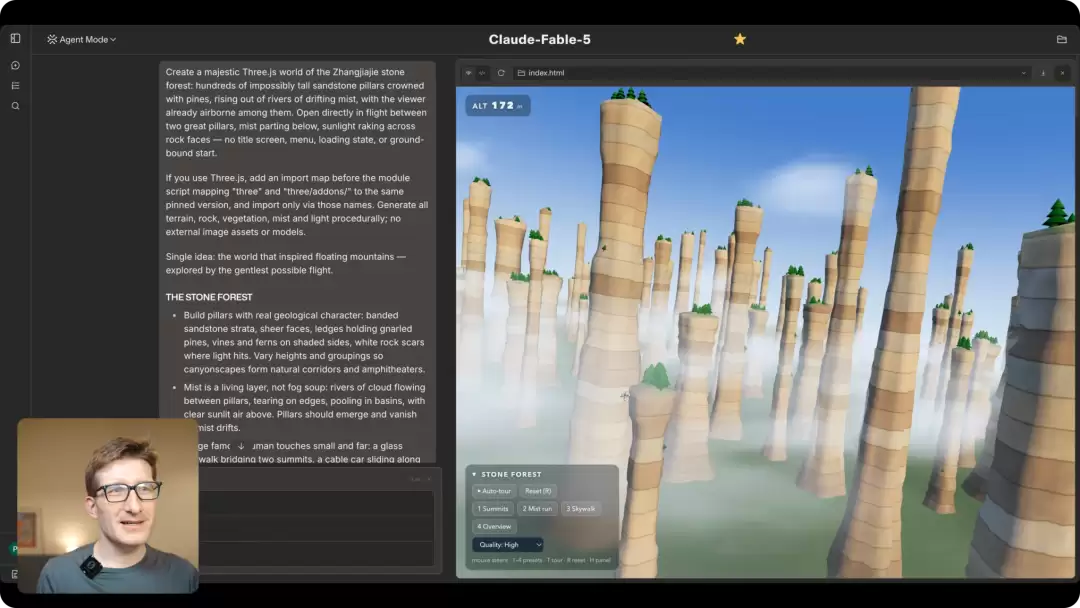This screenshot has width=1080, height=608.
Task: Click the gold star favorite icon
Action: click(740, 39)
